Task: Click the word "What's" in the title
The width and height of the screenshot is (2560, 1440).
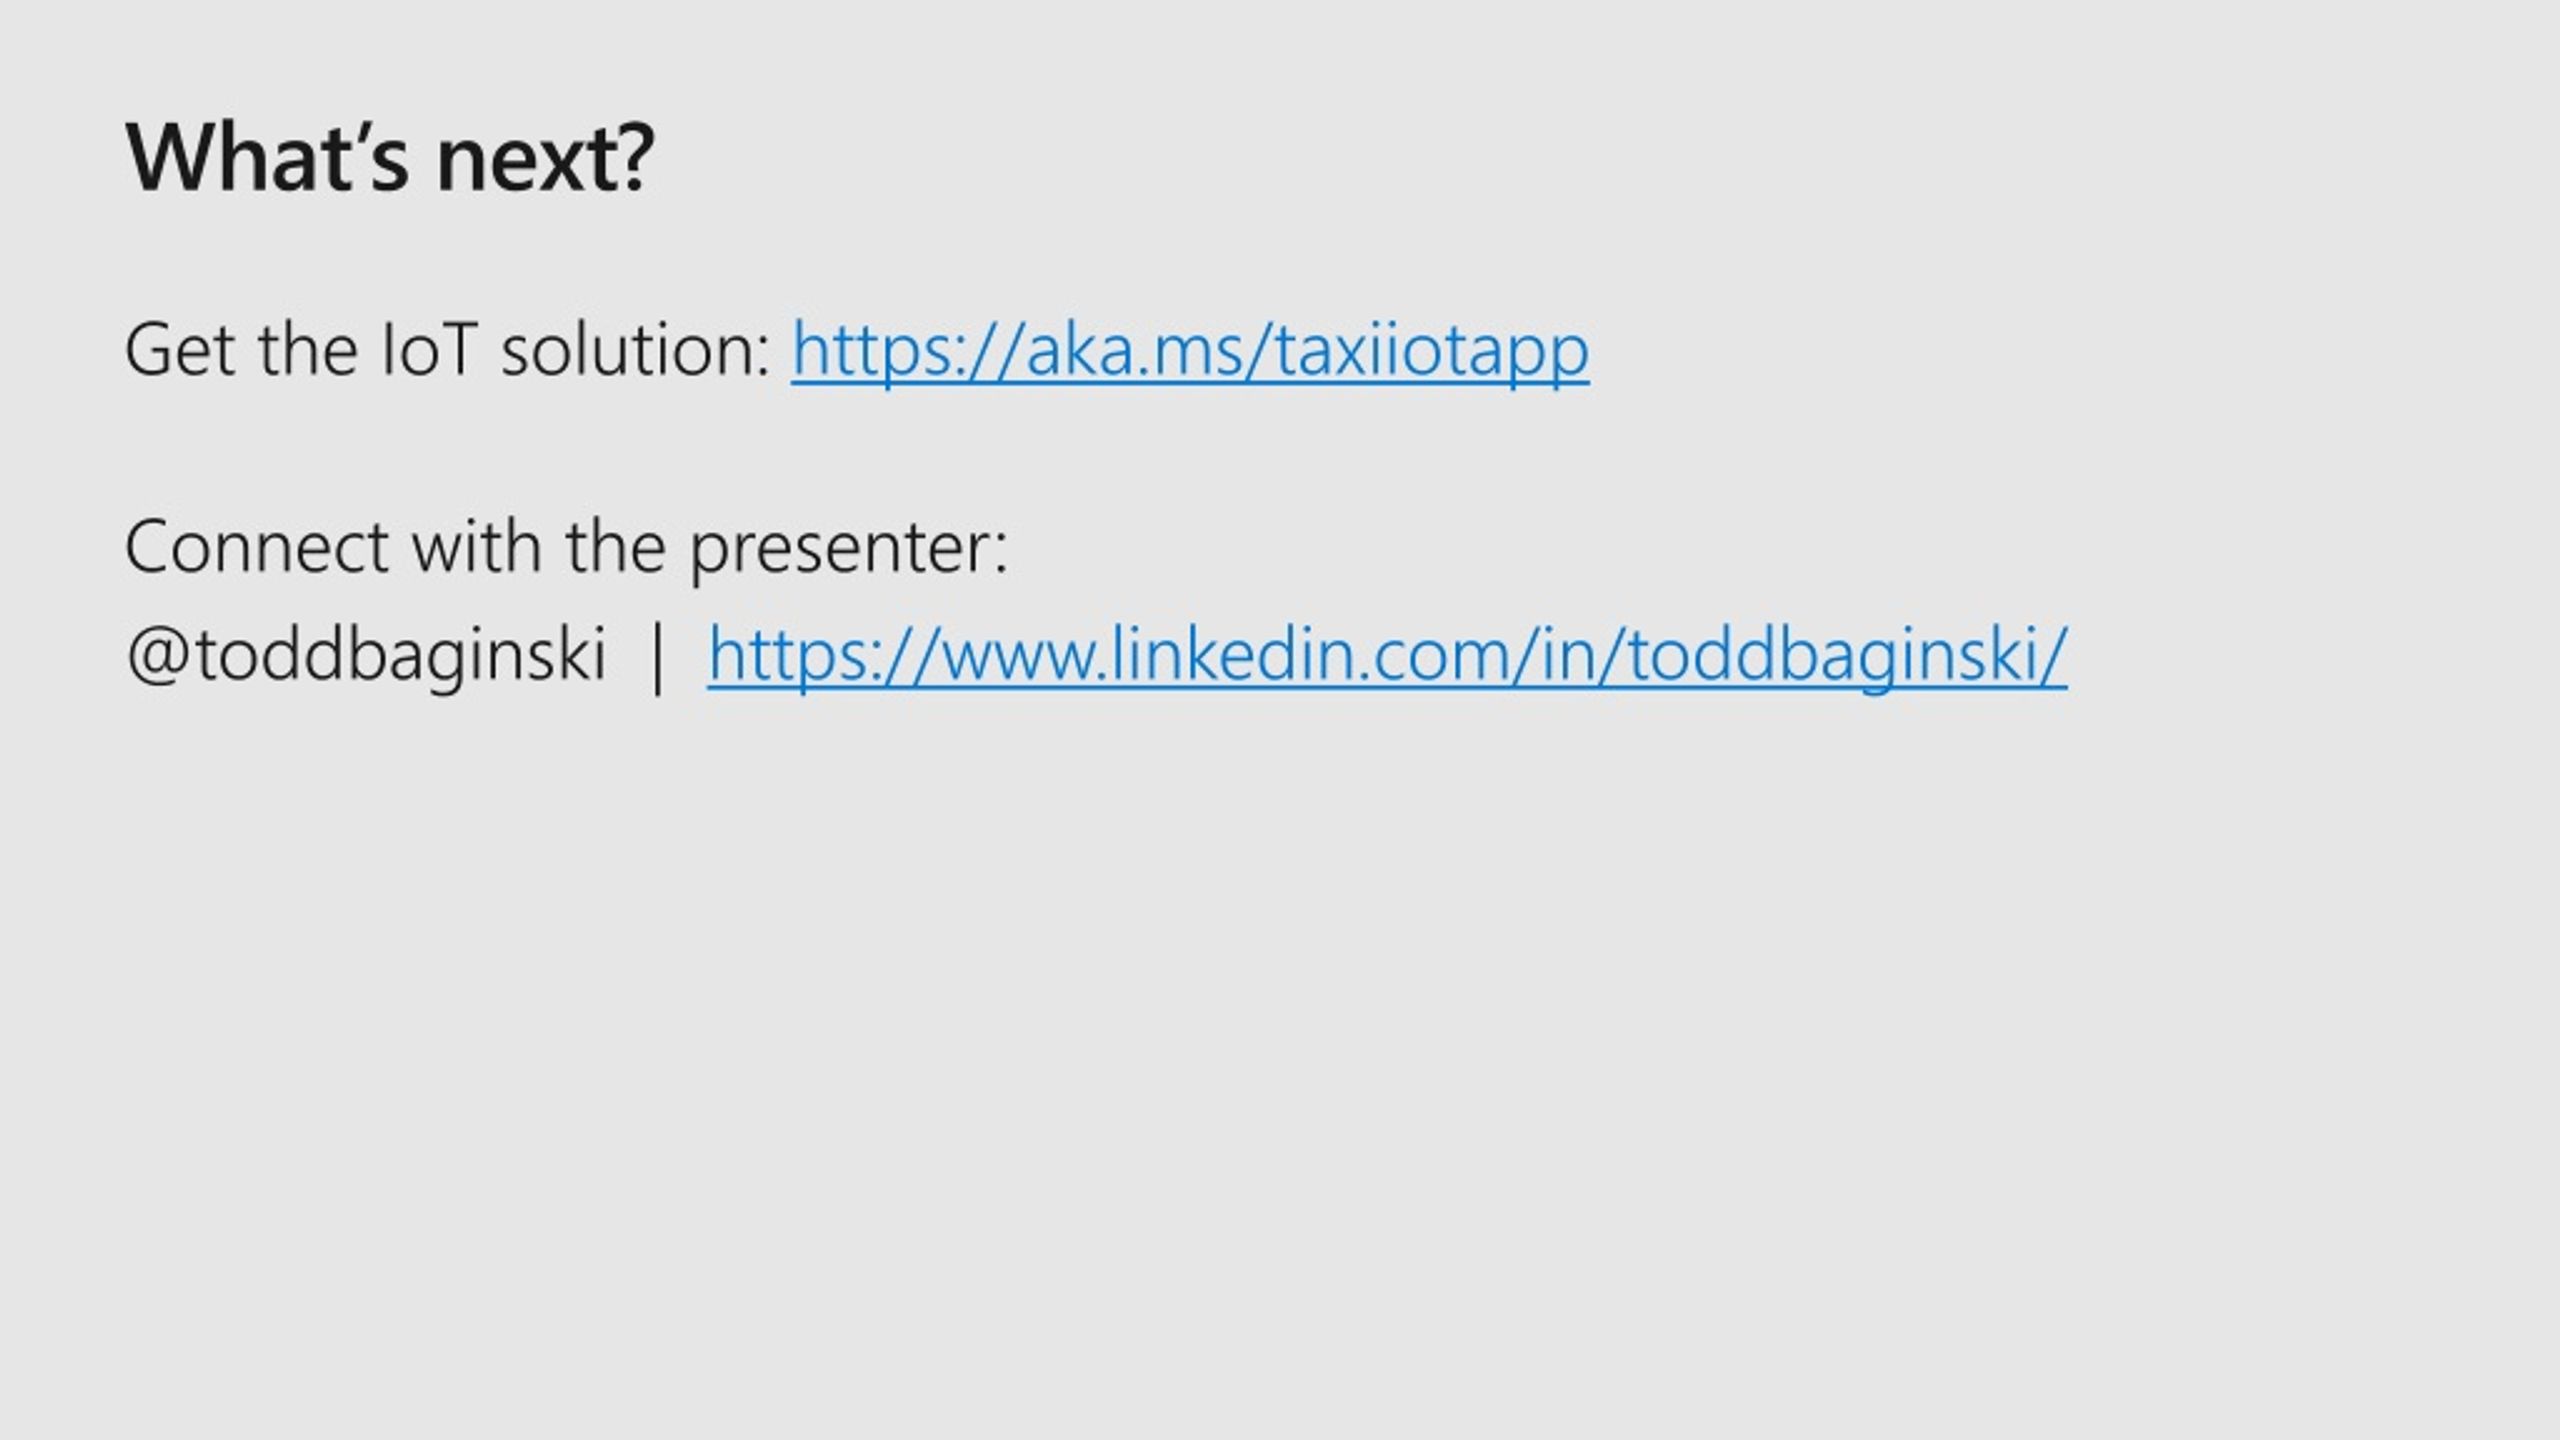Action: [x=268, y=158]
